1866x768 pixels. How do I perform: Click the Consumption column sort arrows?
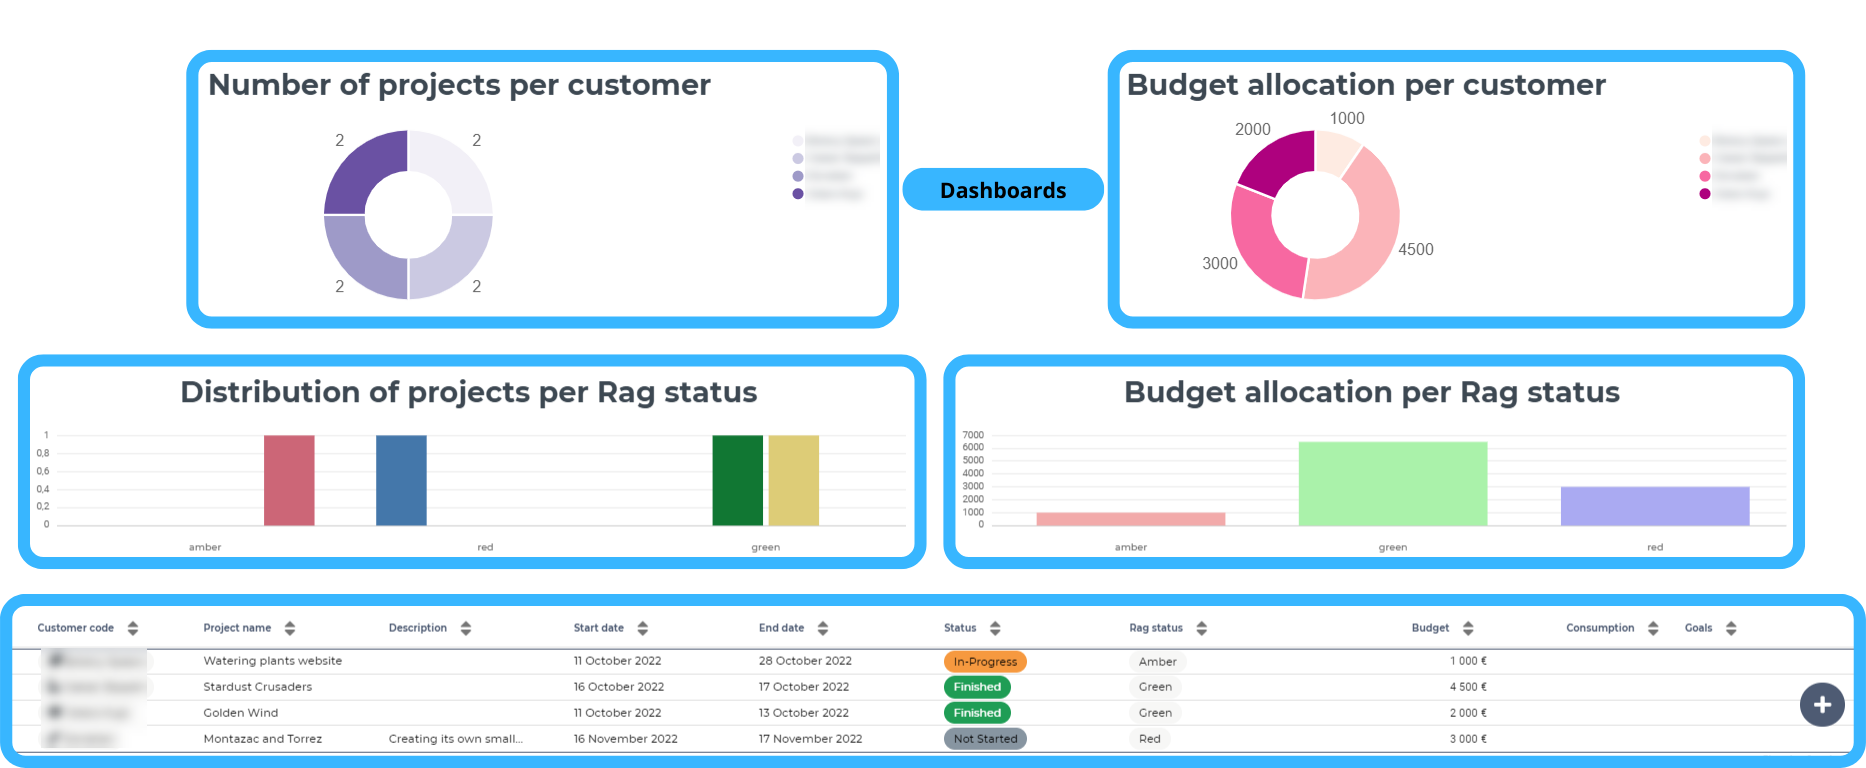coord(1653,628)
